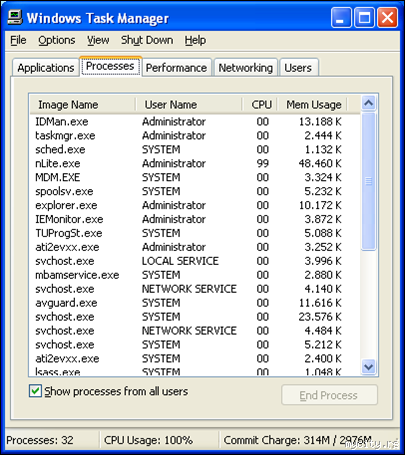Select svchost.exe using 4.140 K memory
The width and height of the screenshot is (405, 455).
(195, 289)
